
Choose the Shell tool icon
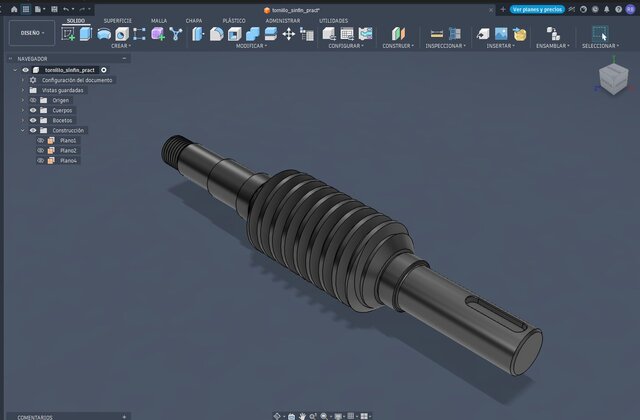point(234,34)
